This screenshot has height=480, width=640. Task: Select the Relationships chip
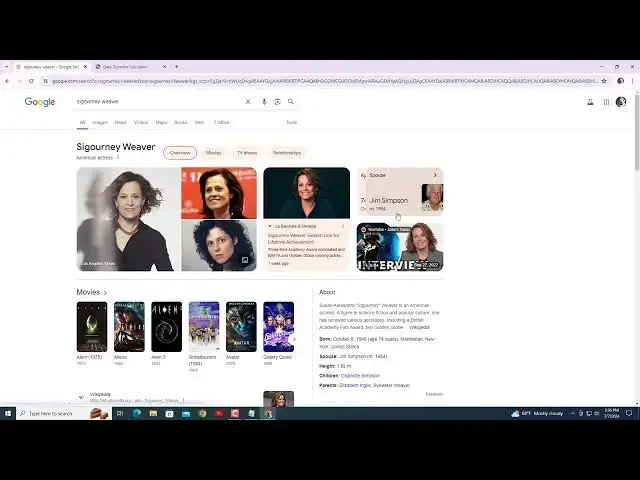(x=287, y=153)
